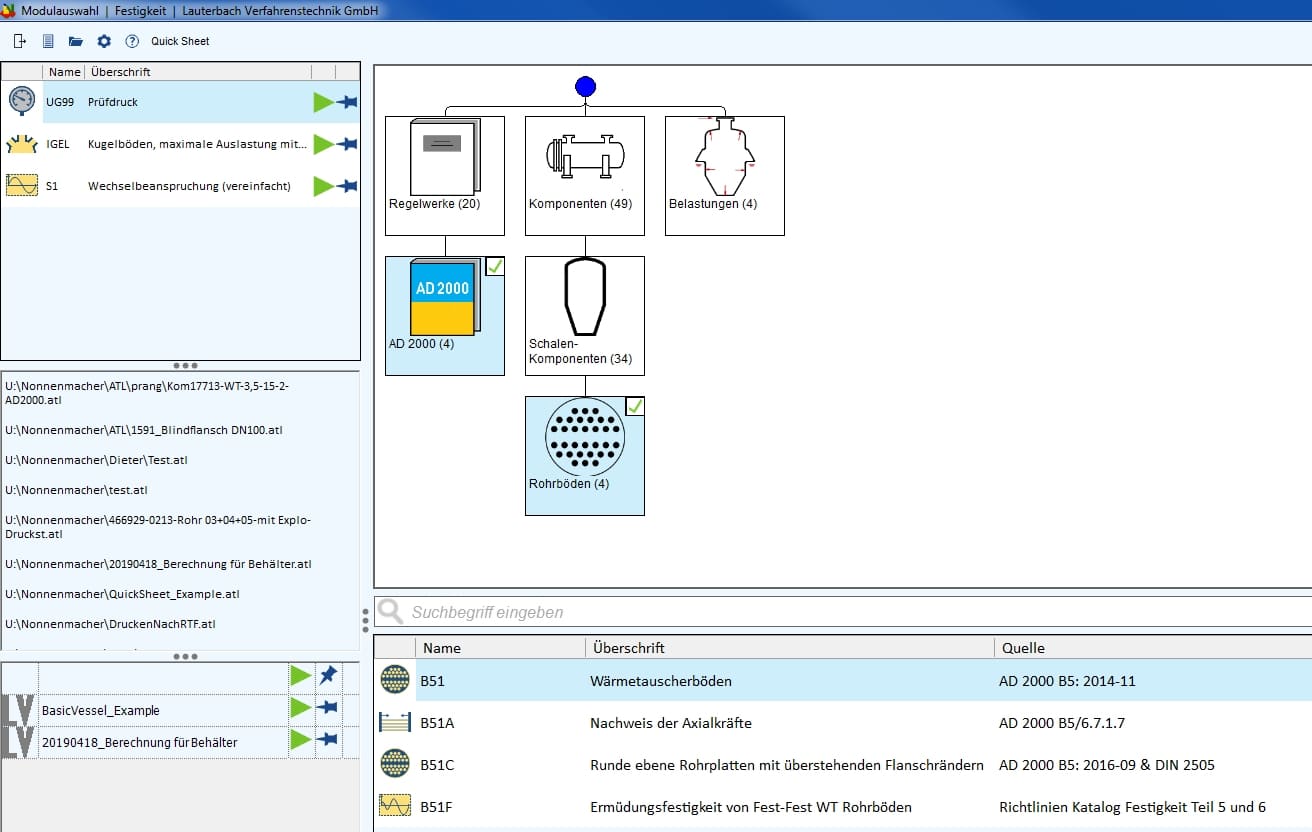
Task: Expand the Regelwerke (20) category
Action: coord(445,175)
